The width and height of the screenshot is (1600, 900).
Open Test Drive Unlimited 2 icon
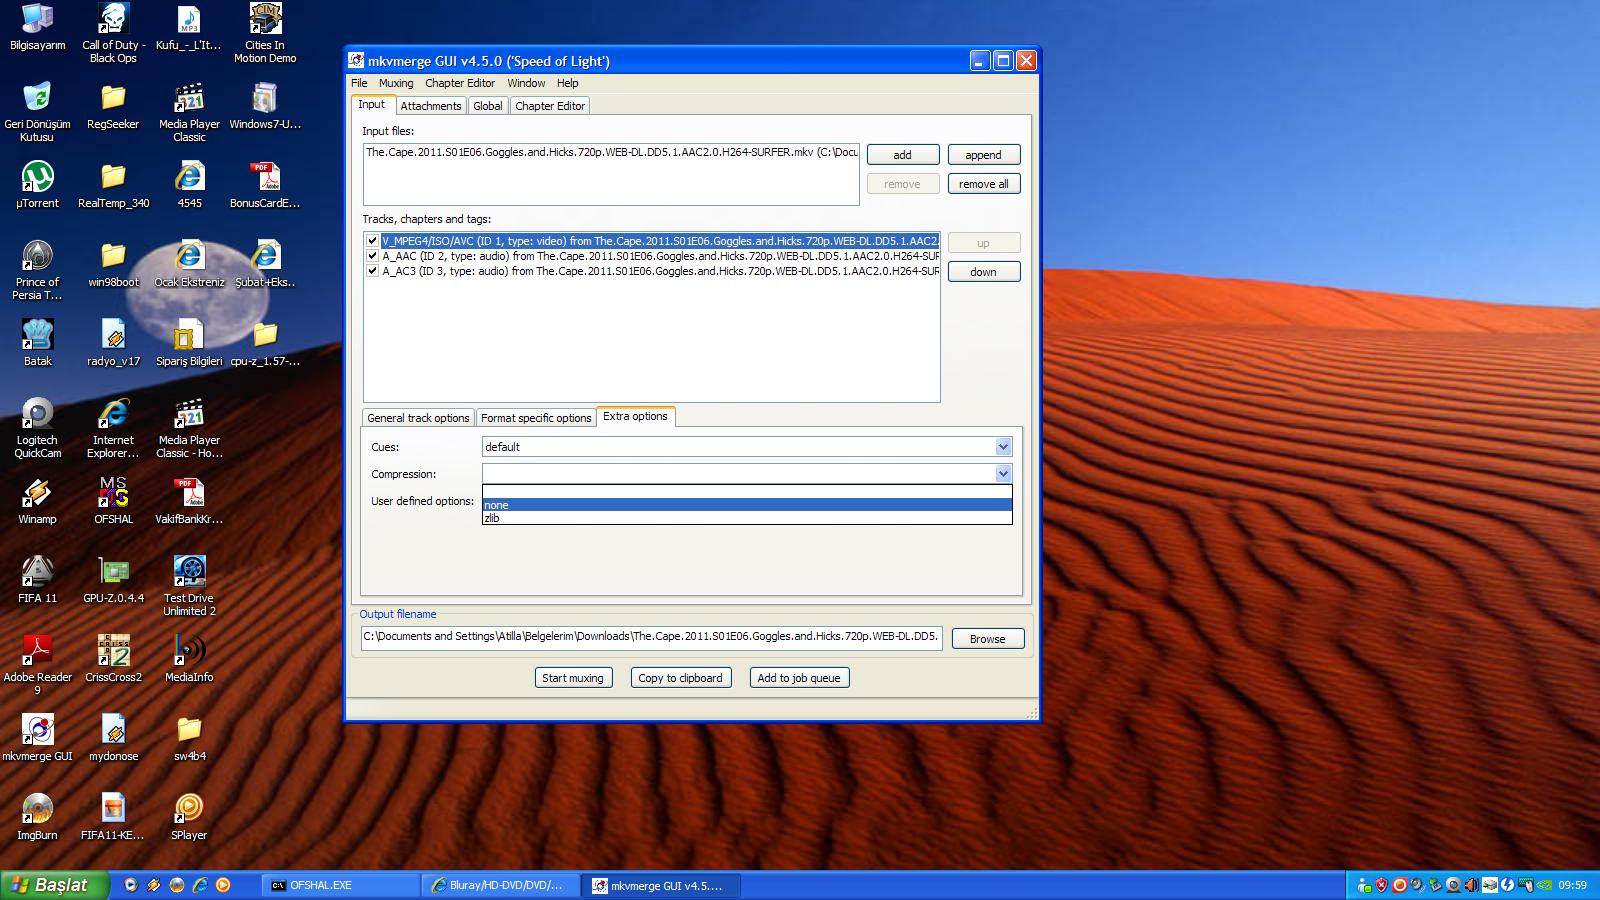(189, 586)
